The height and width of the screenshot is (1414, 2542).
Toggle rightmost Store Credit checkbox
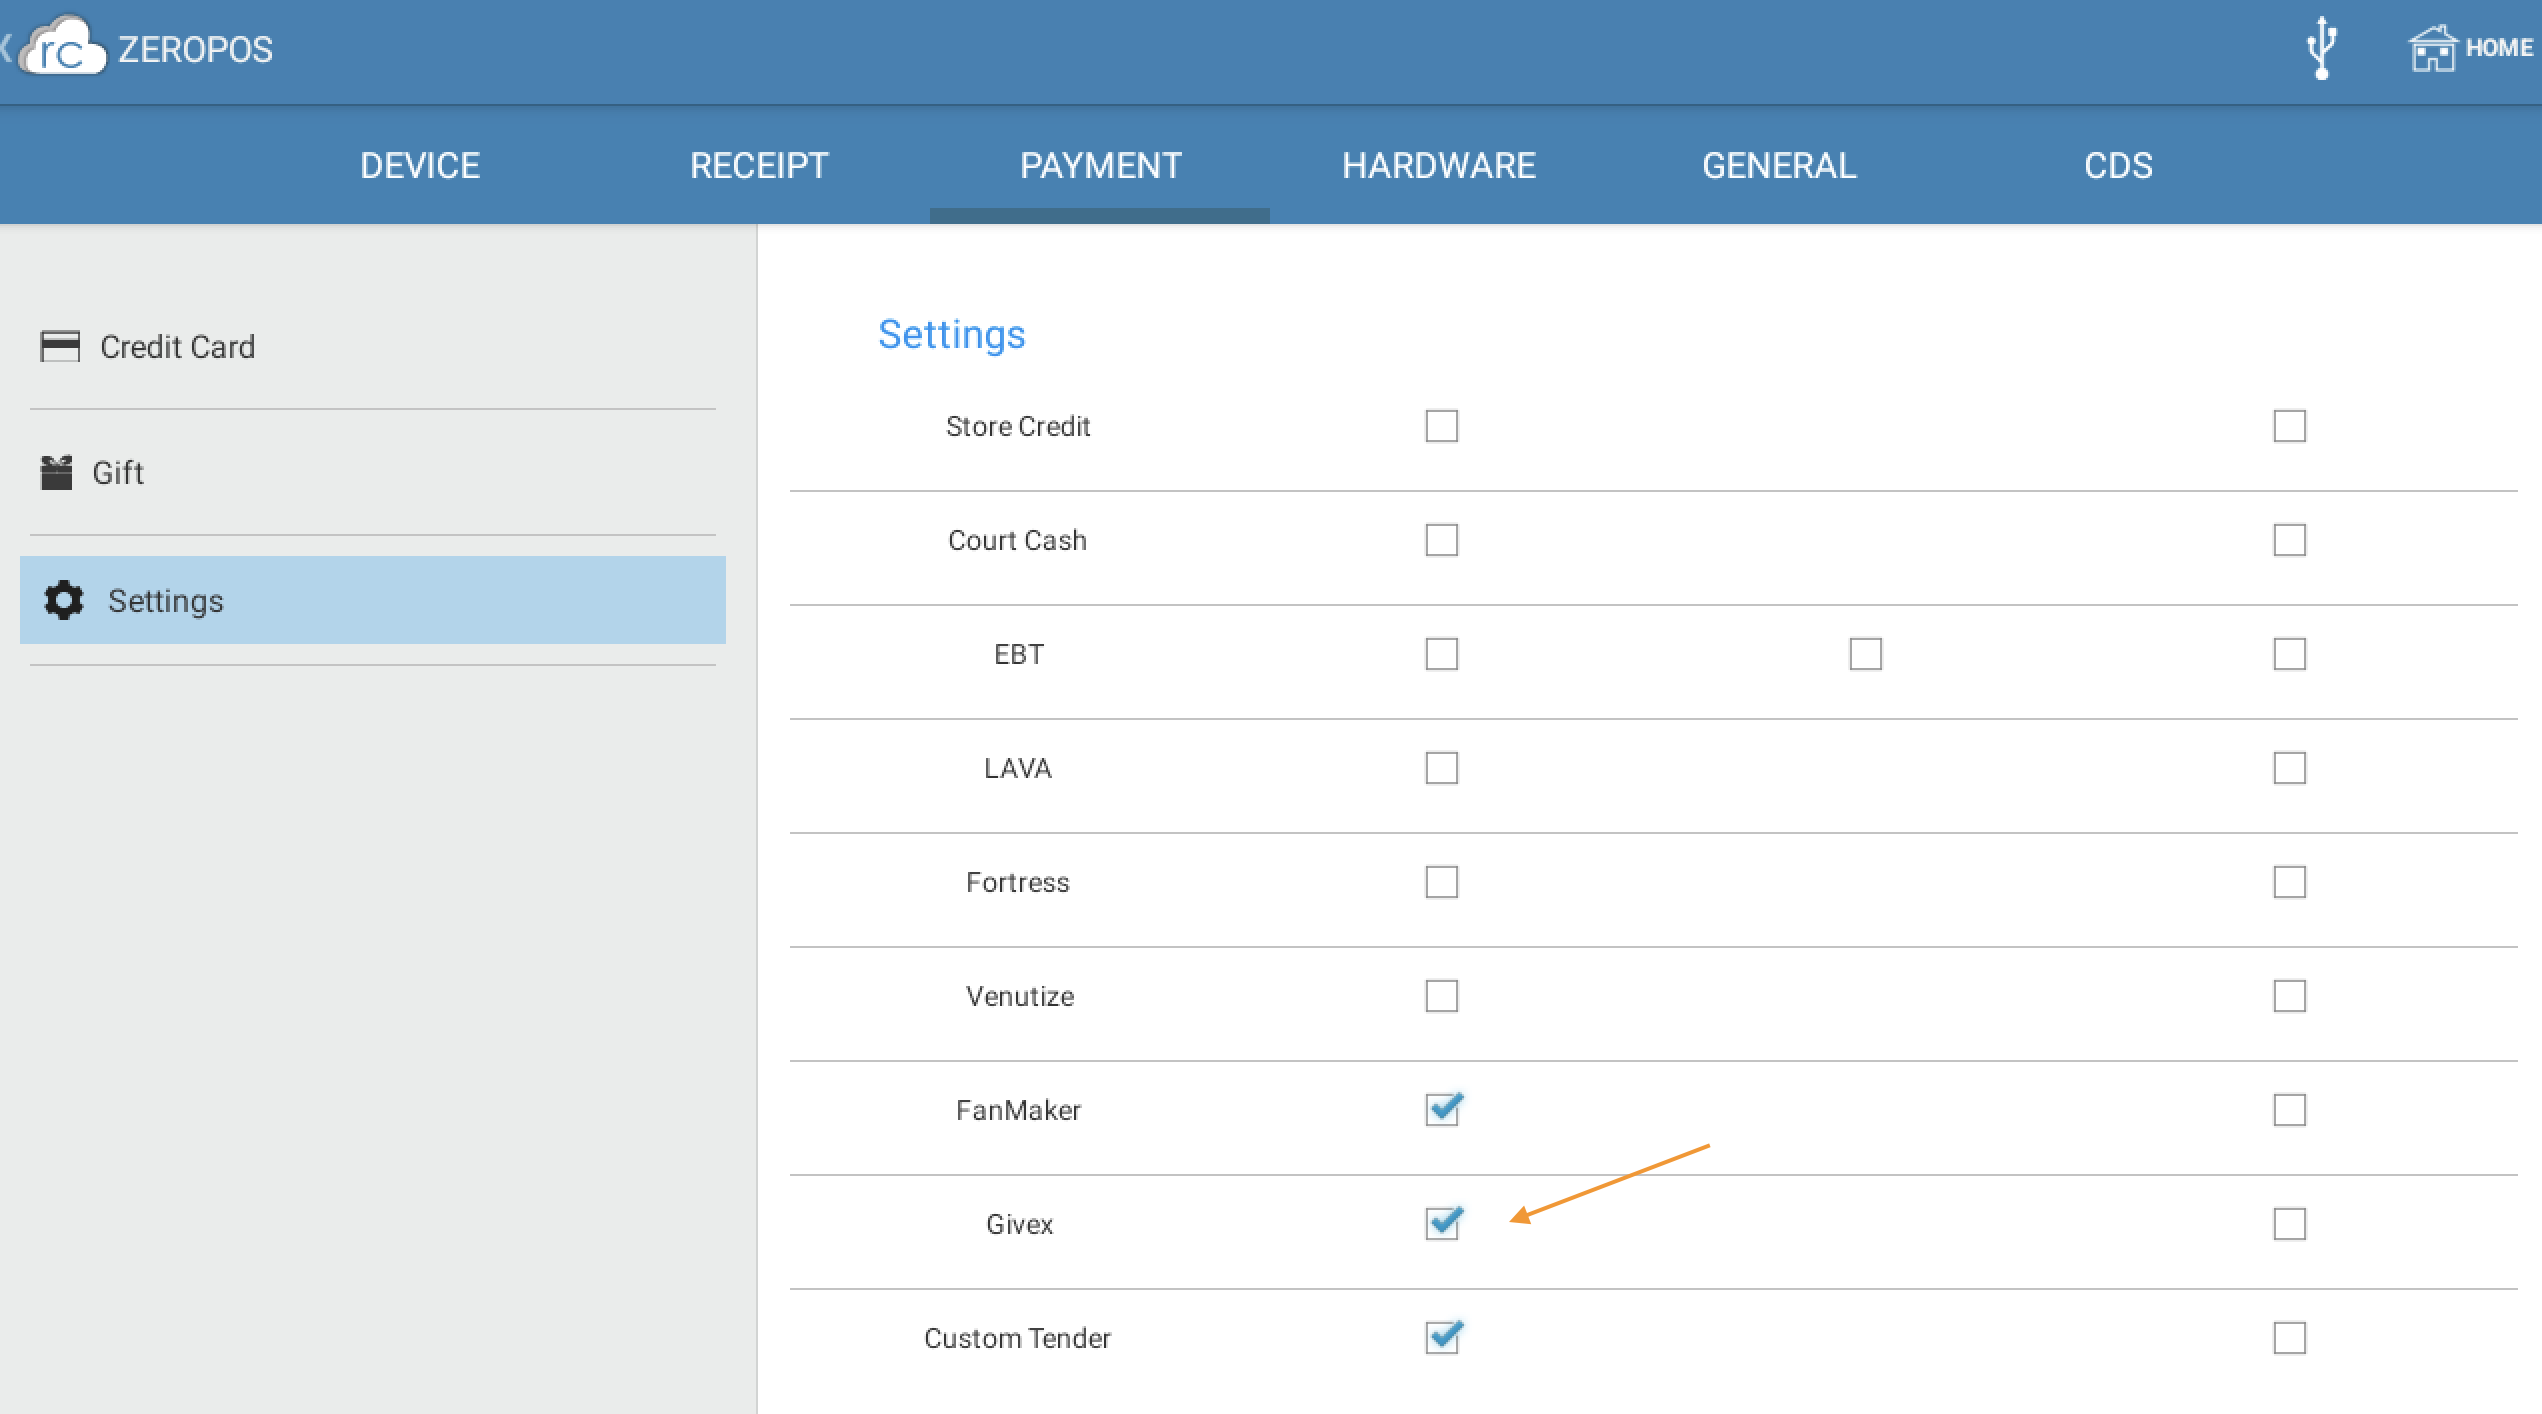coord(2289,426)
